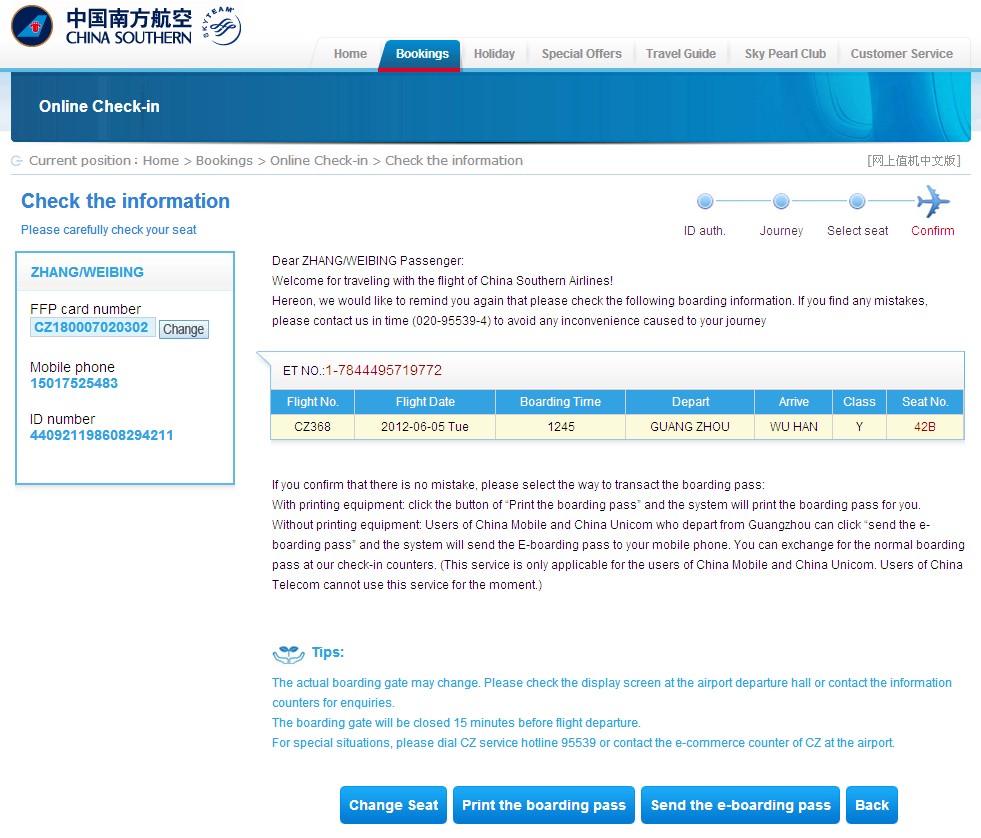Click the SkyTeam alliance logo

(221, 25)
